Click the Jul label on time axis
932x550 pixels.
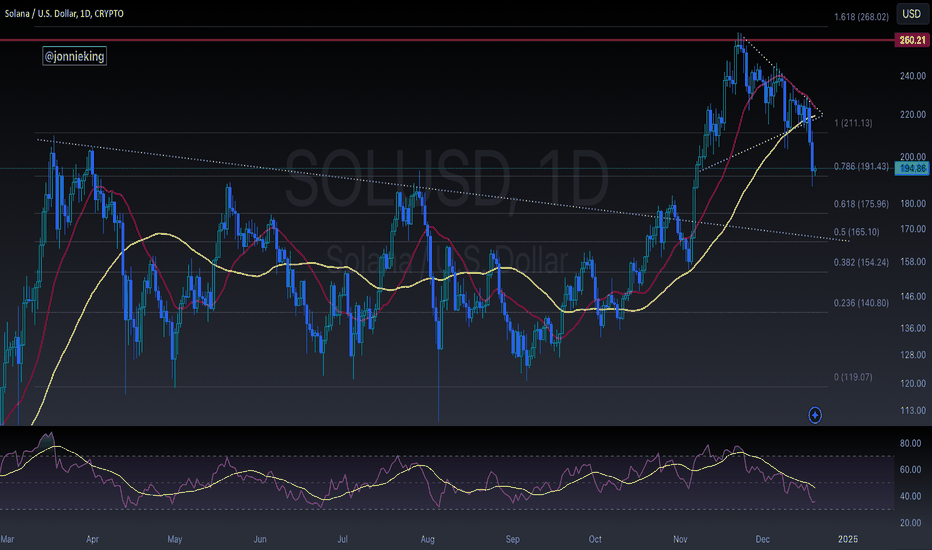pyautogui.click(x=342, y=539)
